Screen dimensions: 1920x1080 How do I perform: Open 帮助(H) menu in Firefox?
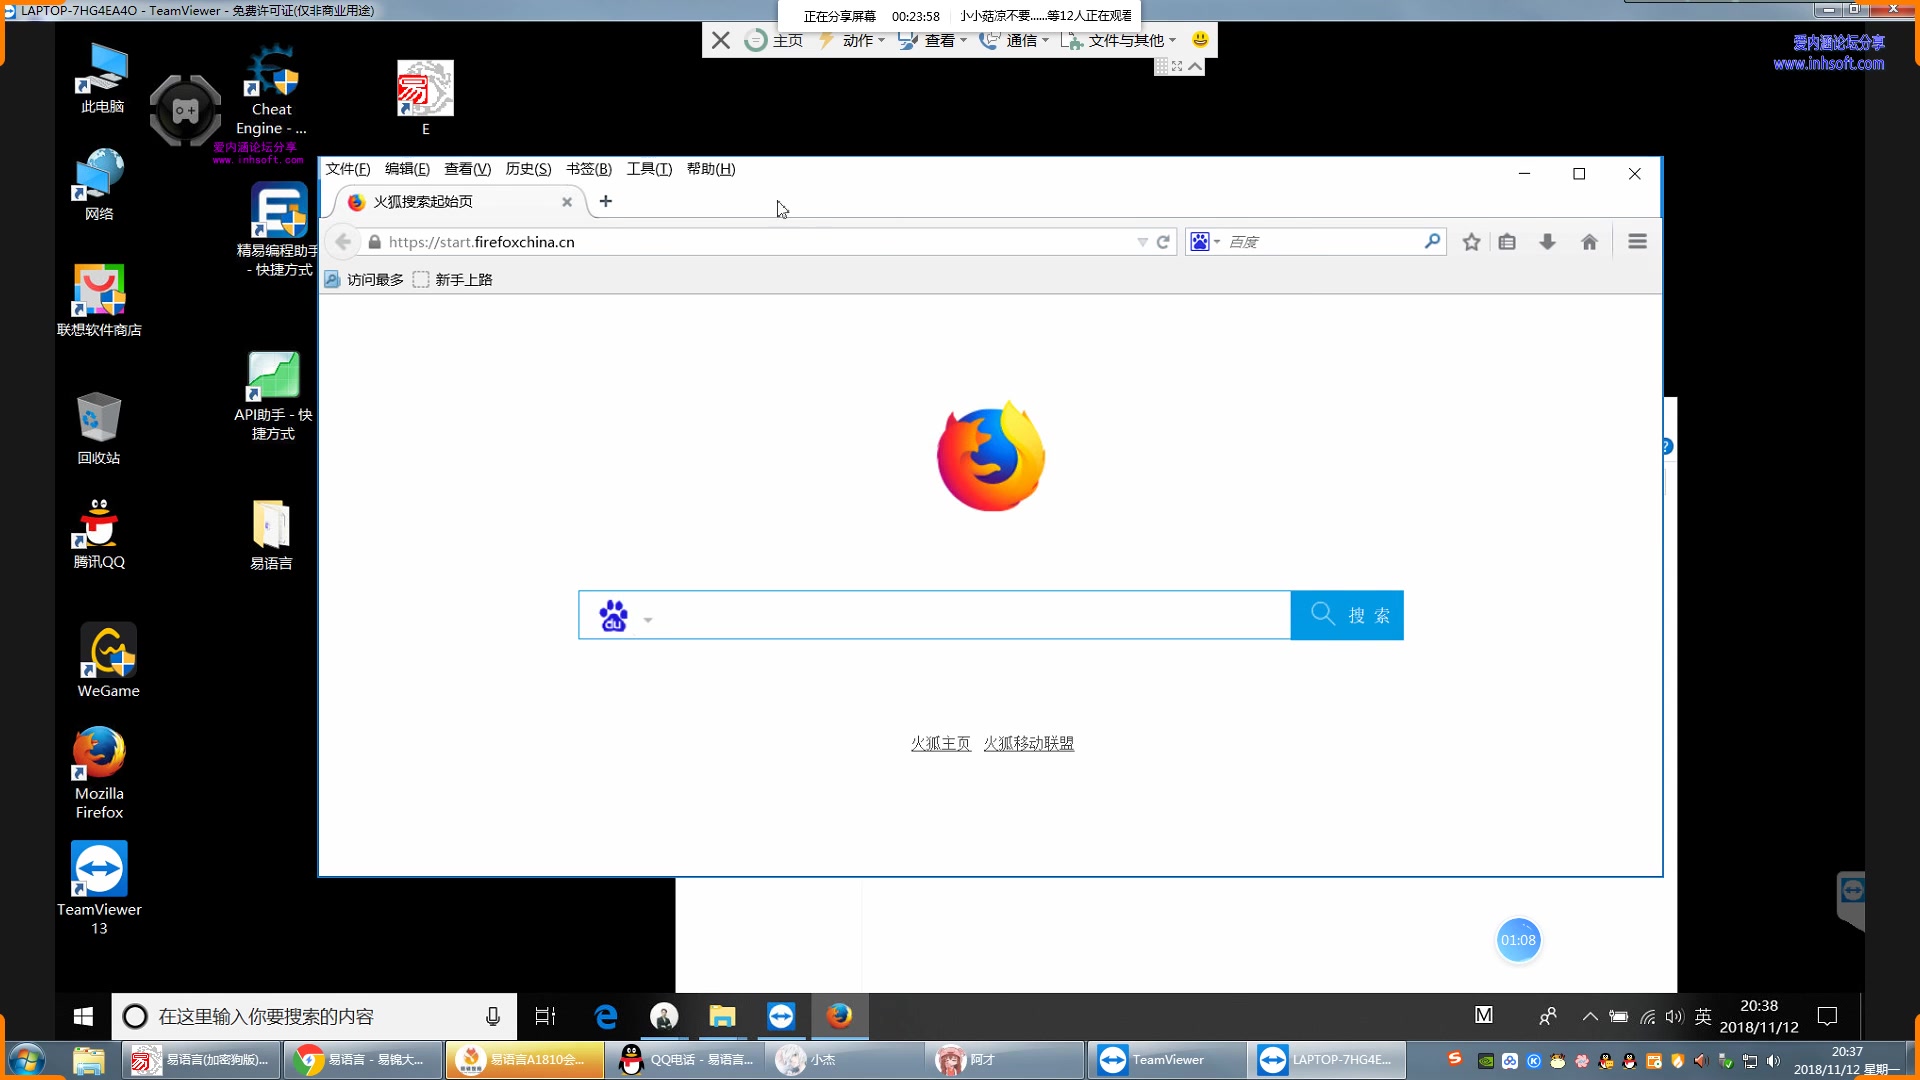click(711, 169)
